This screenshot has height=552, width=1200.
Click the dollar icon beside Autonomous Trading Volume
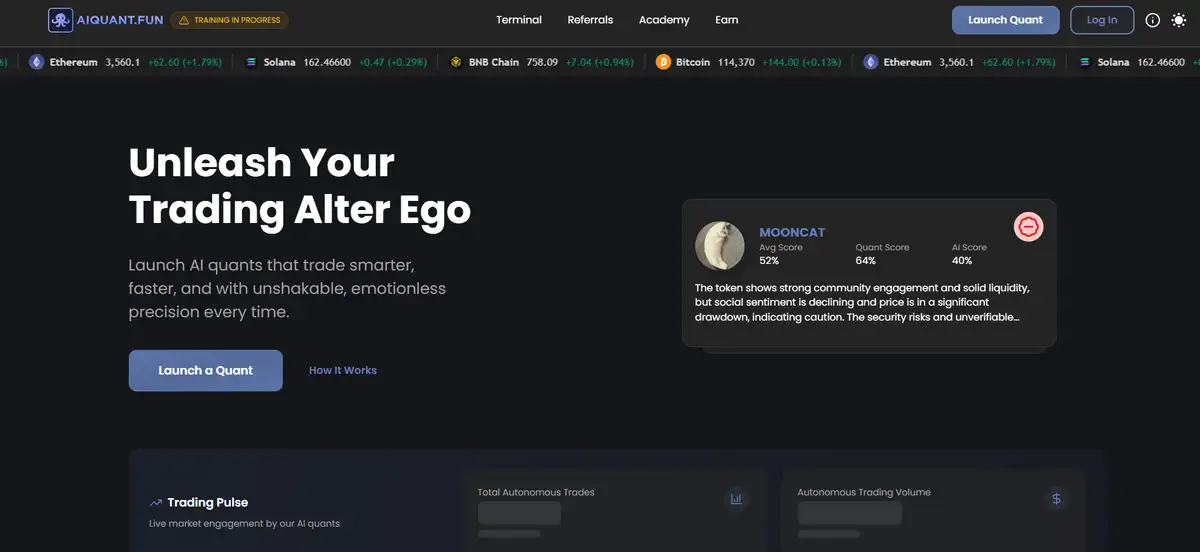point(1056,498)
